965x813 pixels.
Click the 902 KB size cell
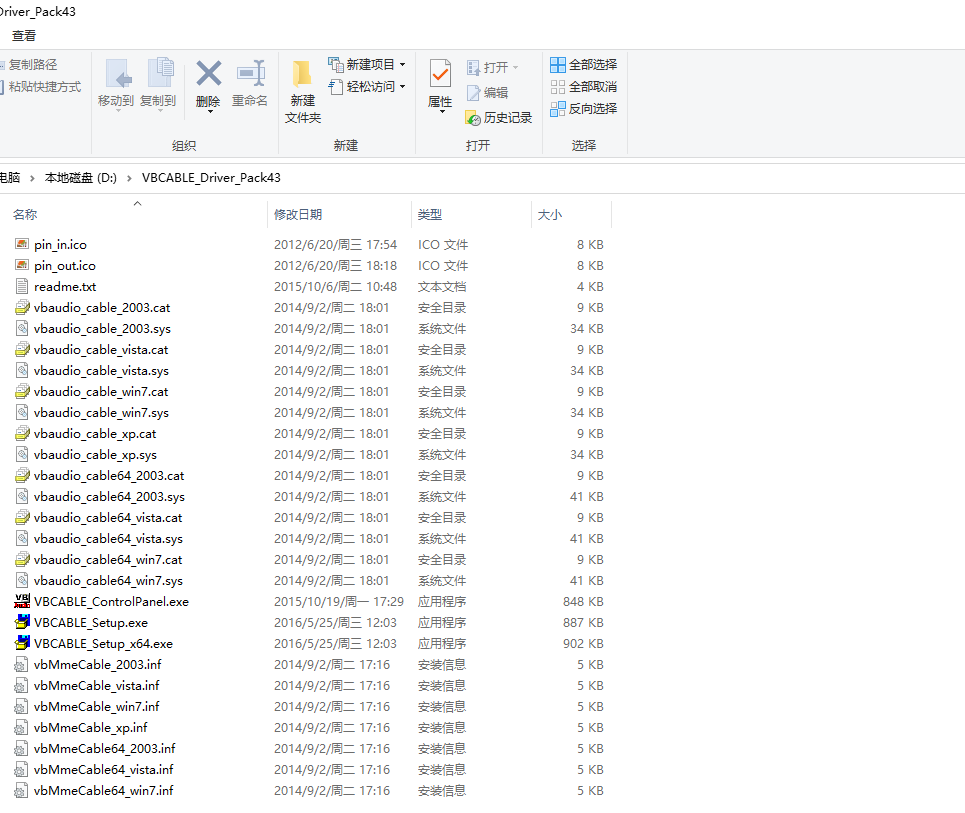(583, 643)
